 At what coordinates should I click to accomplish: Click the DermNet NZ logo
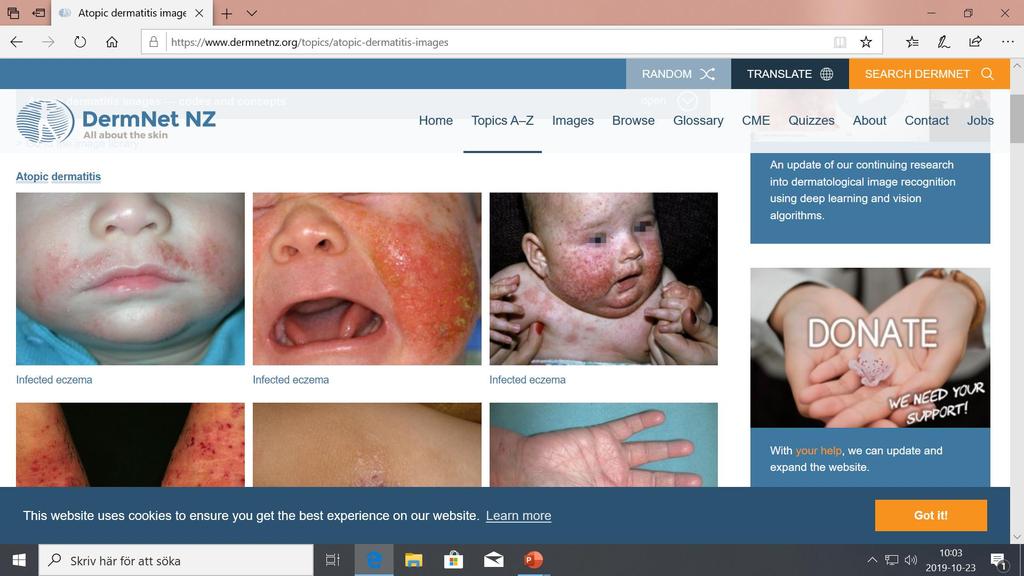[116, 121]
